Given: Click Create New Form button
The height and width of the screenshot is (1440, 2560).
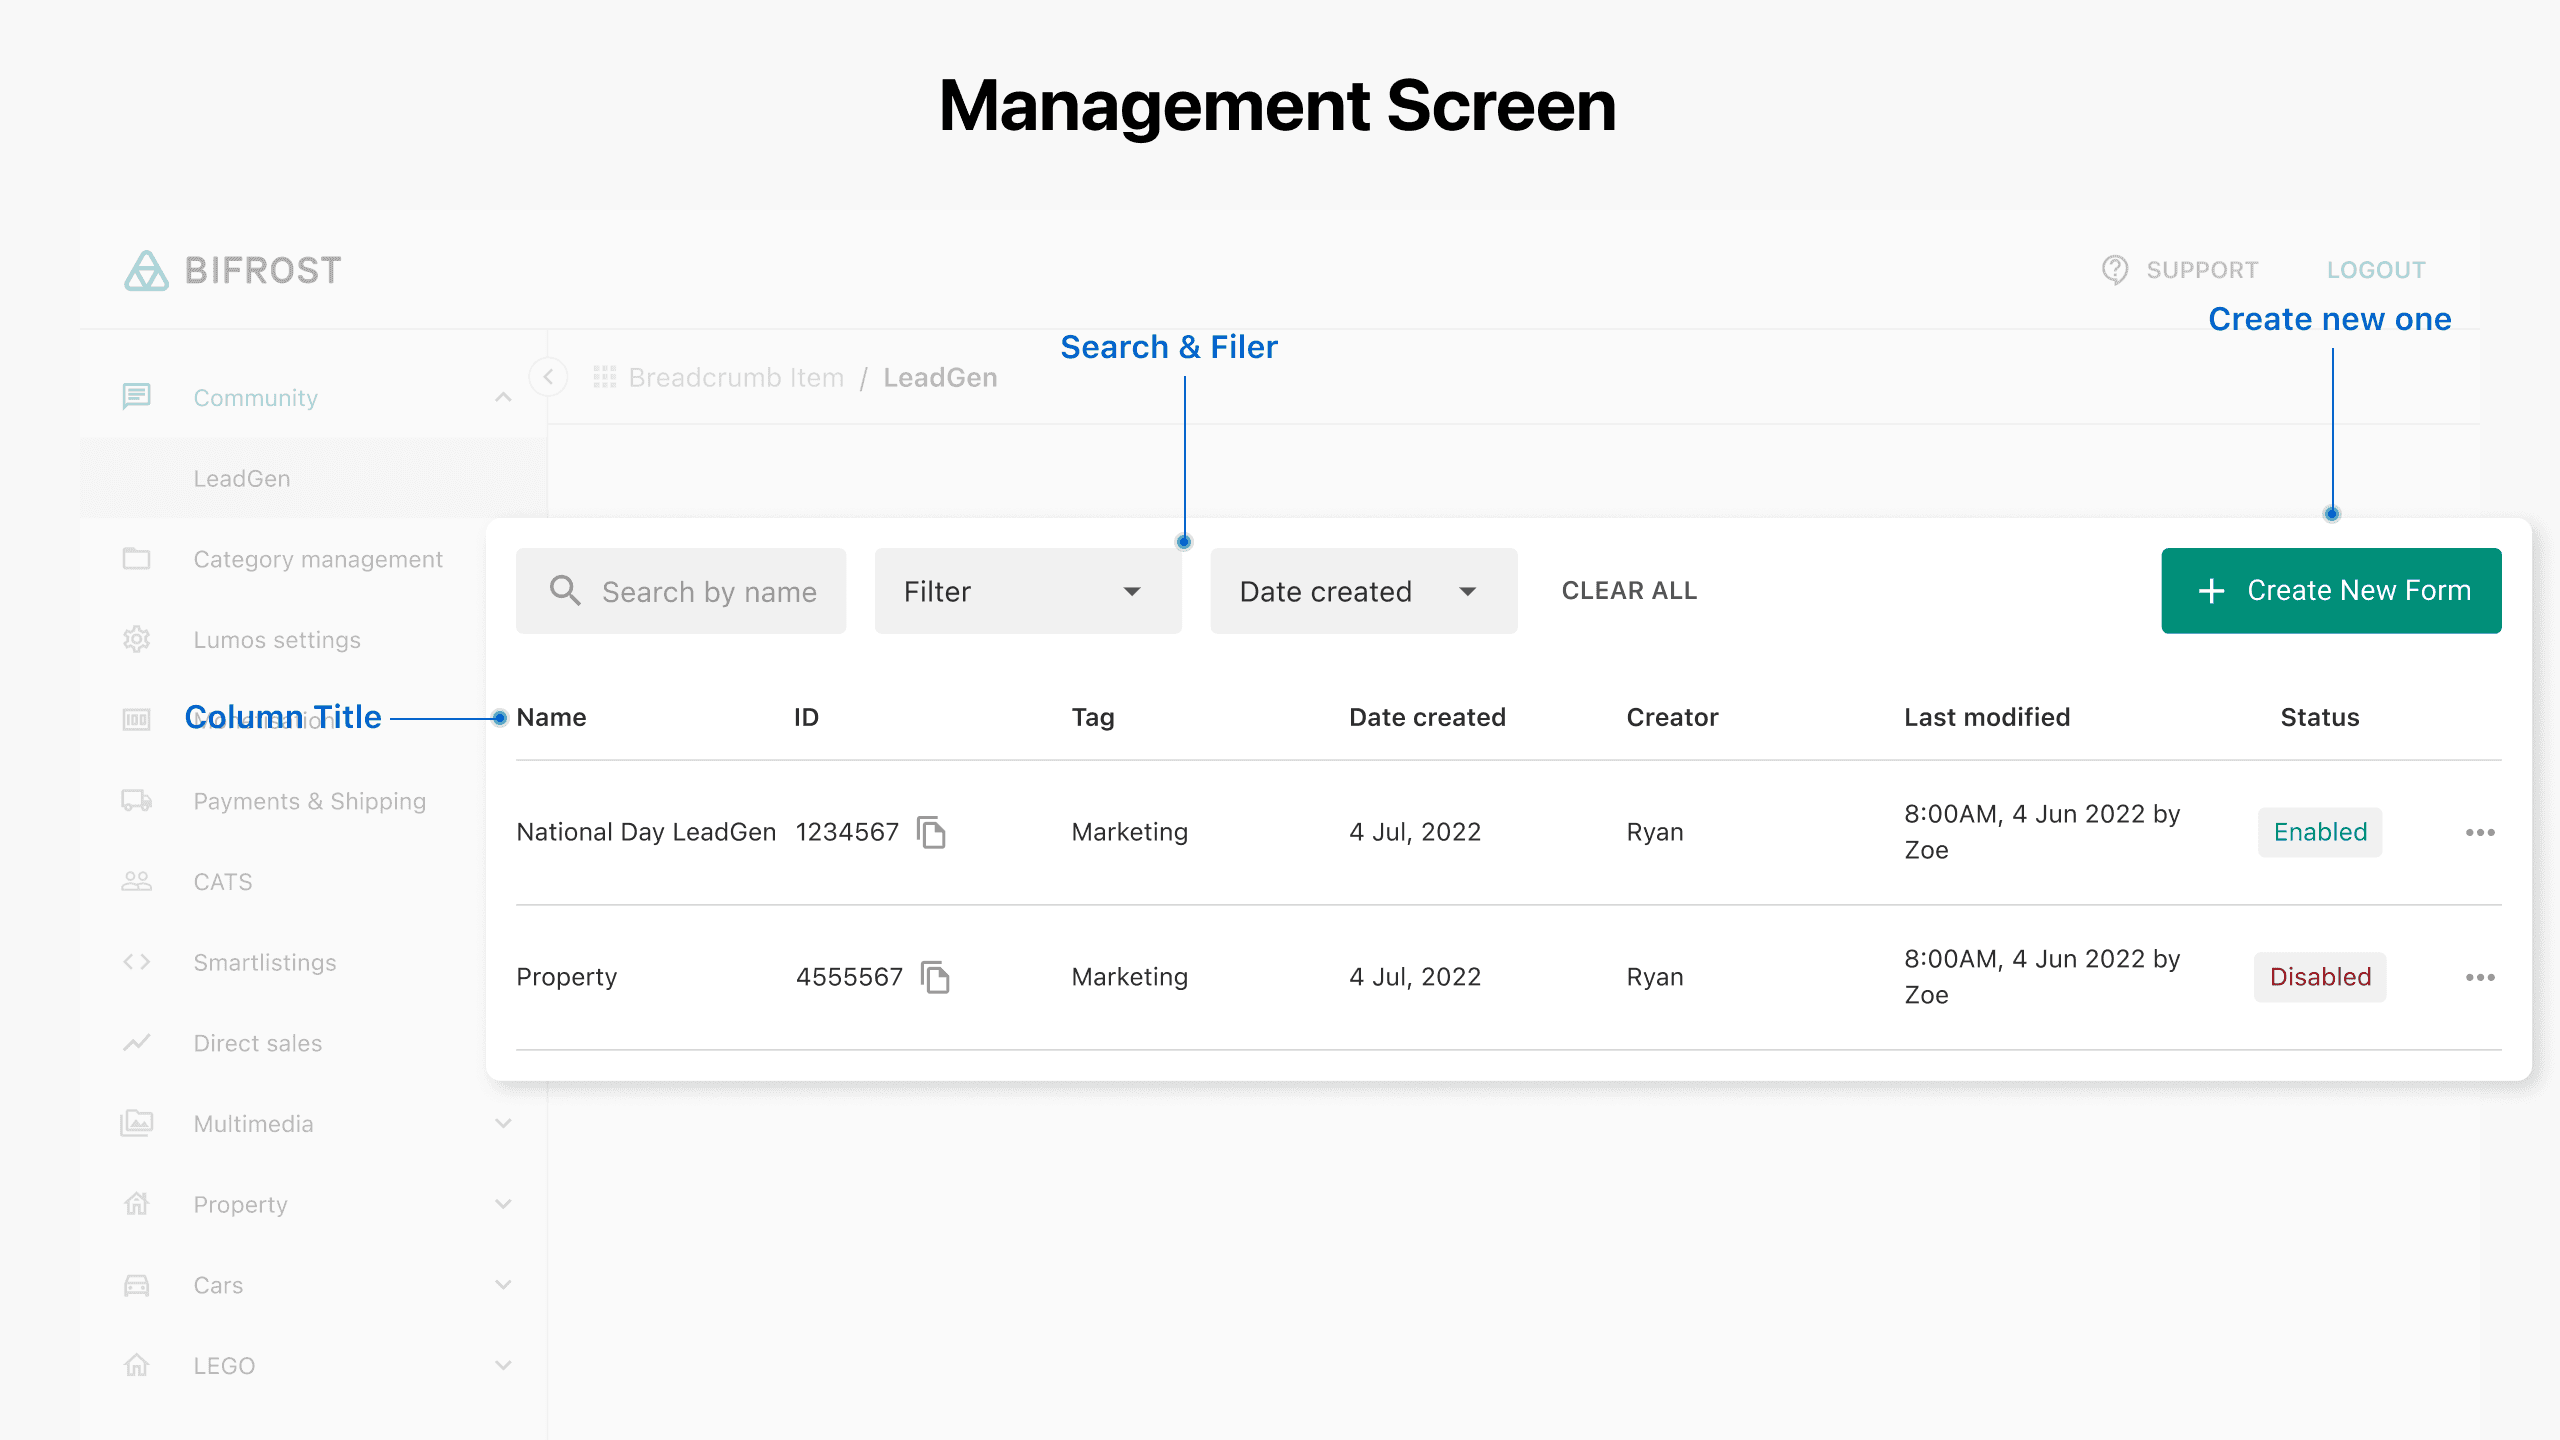Looking at the screenshot, I should 2330,591.
